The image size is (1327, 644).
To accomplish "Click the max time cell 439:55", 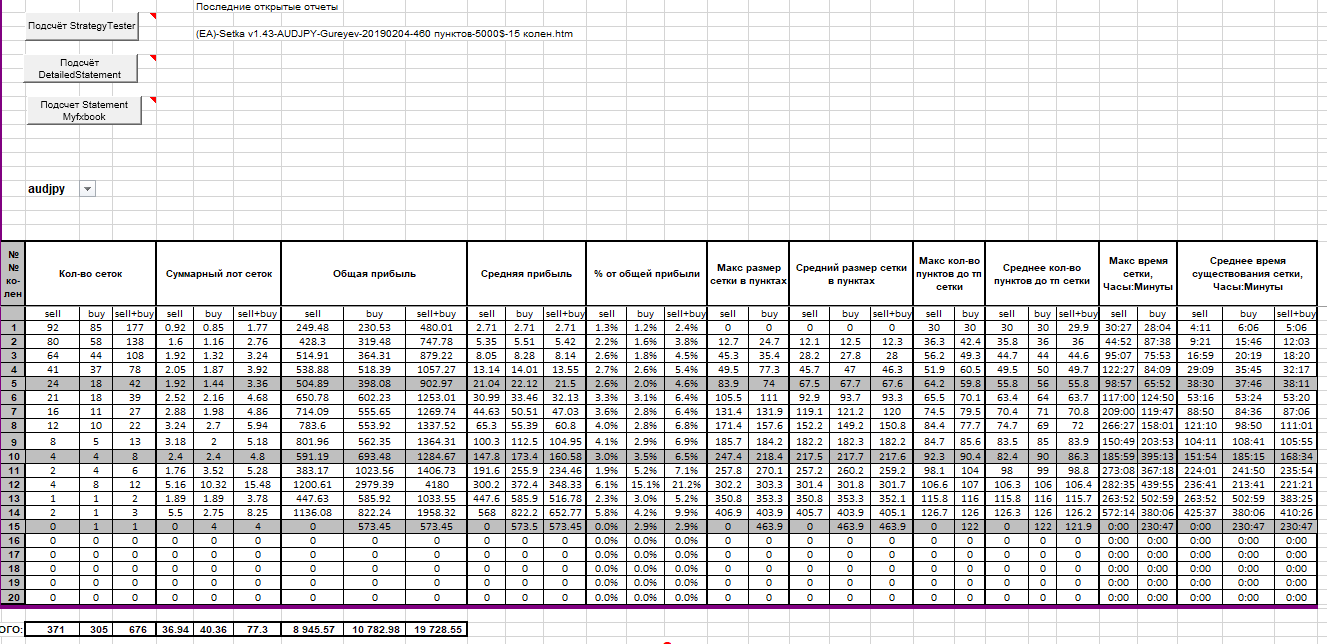I will (x=1156, y=484).
